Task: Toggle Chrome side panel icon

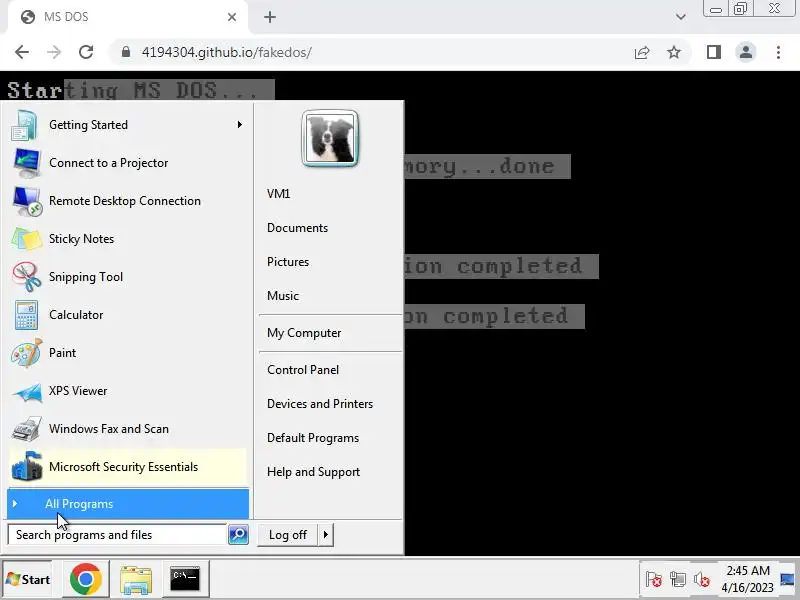Action: 714,52
